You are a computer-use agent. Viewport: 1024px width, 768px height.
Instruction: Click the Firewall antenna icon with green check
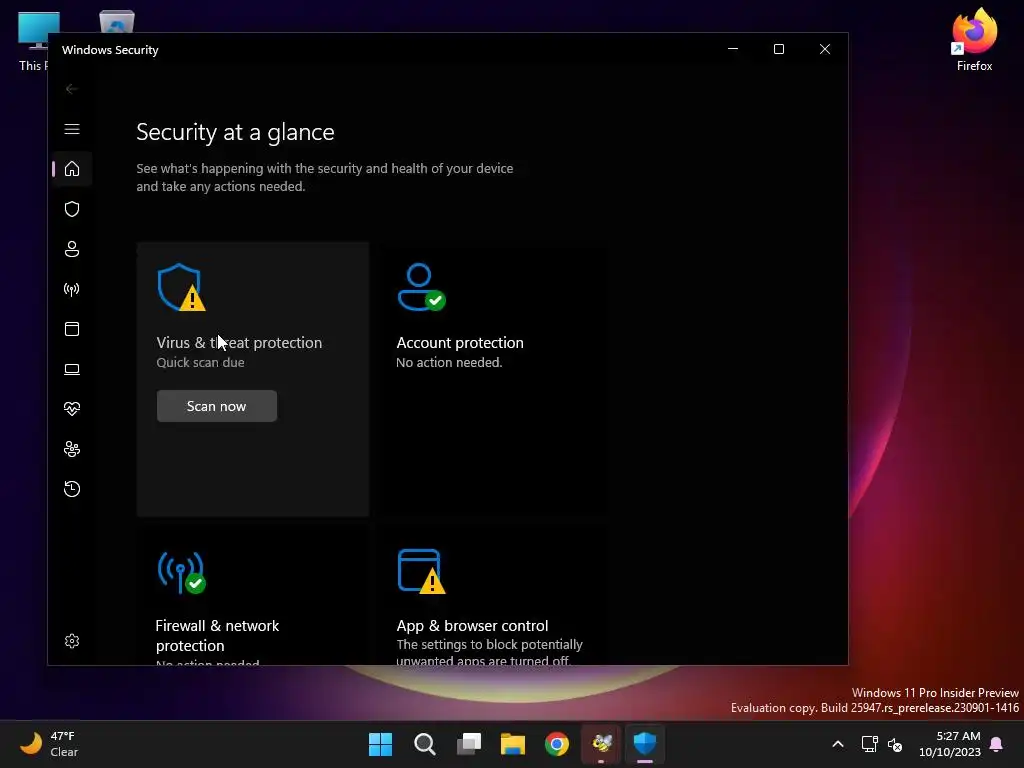click(182, 572)
